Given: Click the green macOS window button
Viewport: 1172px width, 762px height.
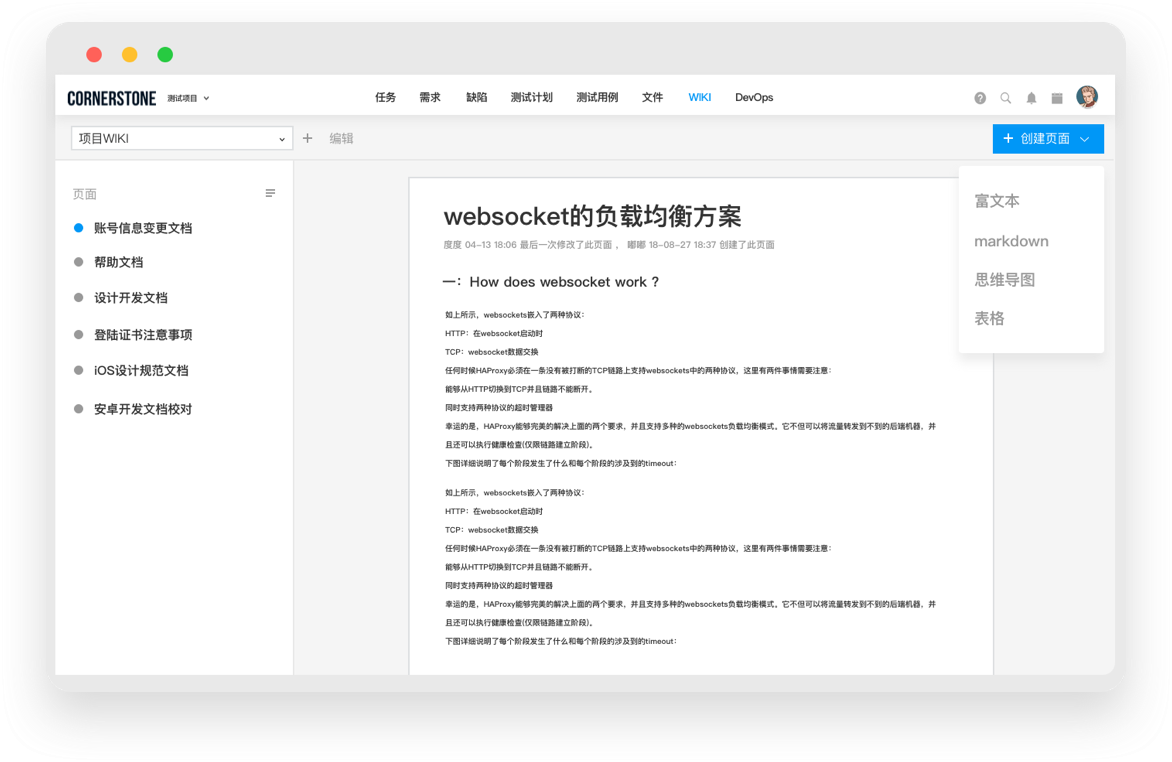Looking at the screenshot, I should (164, 54).
